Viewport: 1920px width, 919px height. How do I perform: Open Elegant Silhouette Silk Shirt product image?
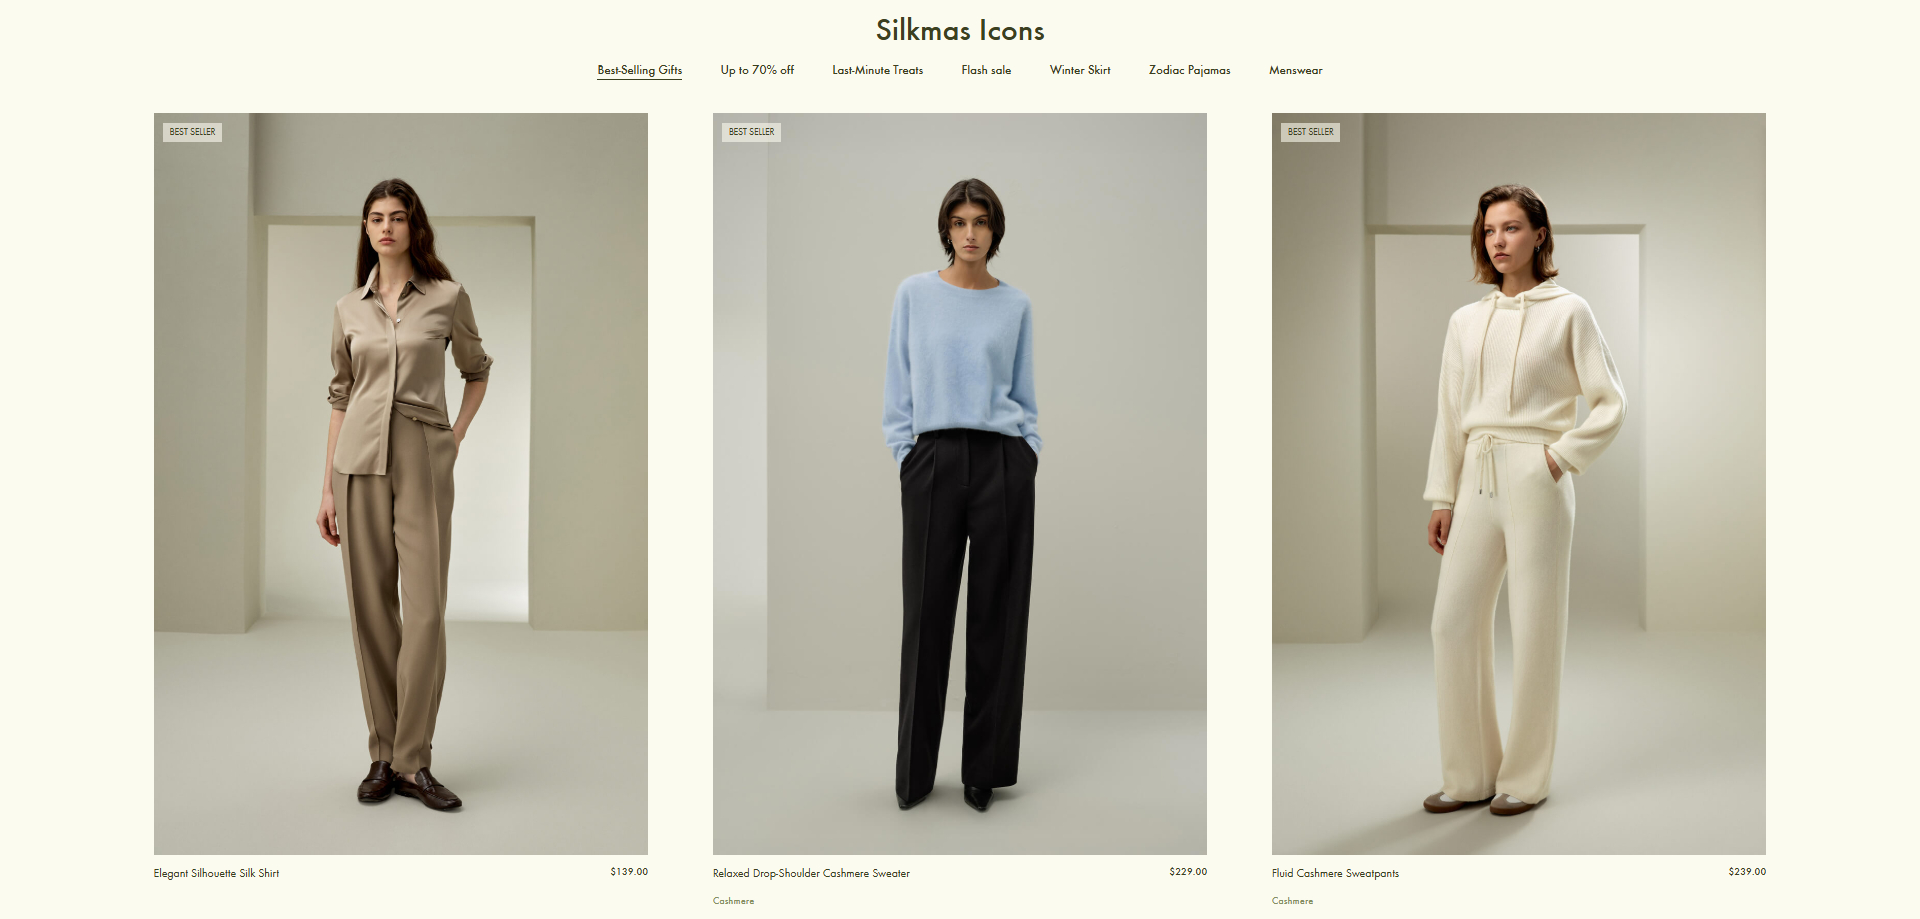pos(401,483)
